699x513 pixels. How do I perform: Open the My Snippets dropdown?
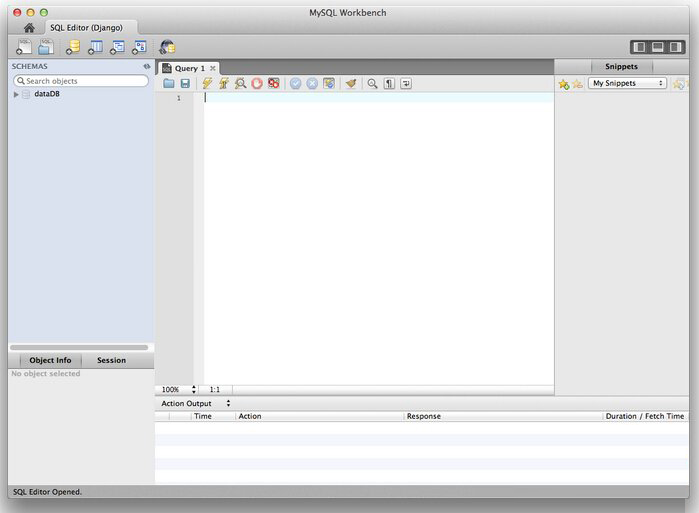click(x=627, y=84)
